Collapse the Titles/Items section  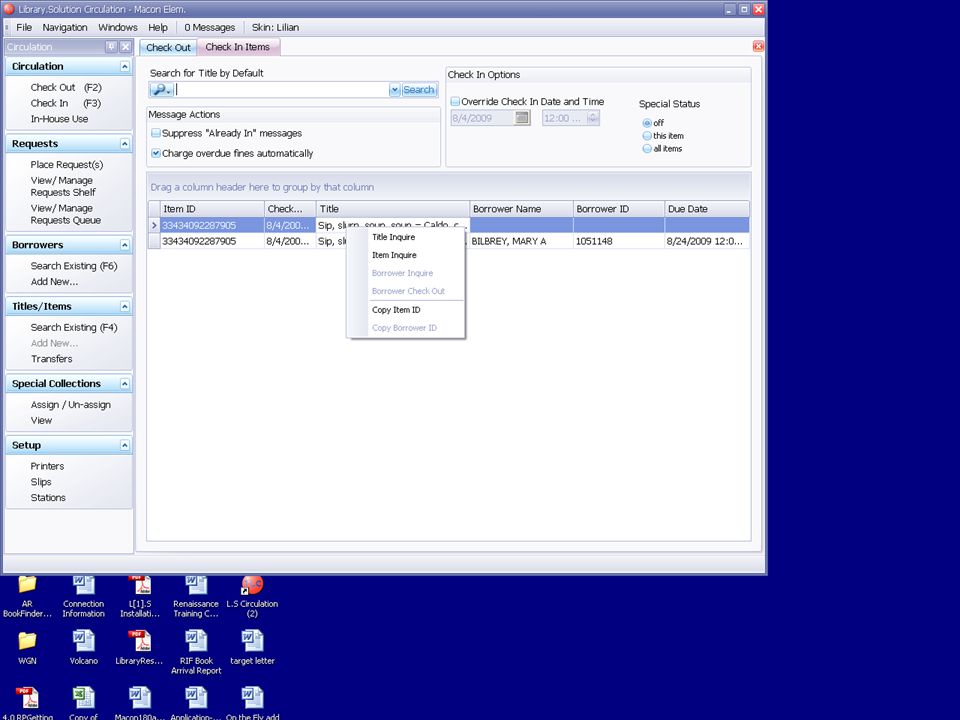(124, 307)
